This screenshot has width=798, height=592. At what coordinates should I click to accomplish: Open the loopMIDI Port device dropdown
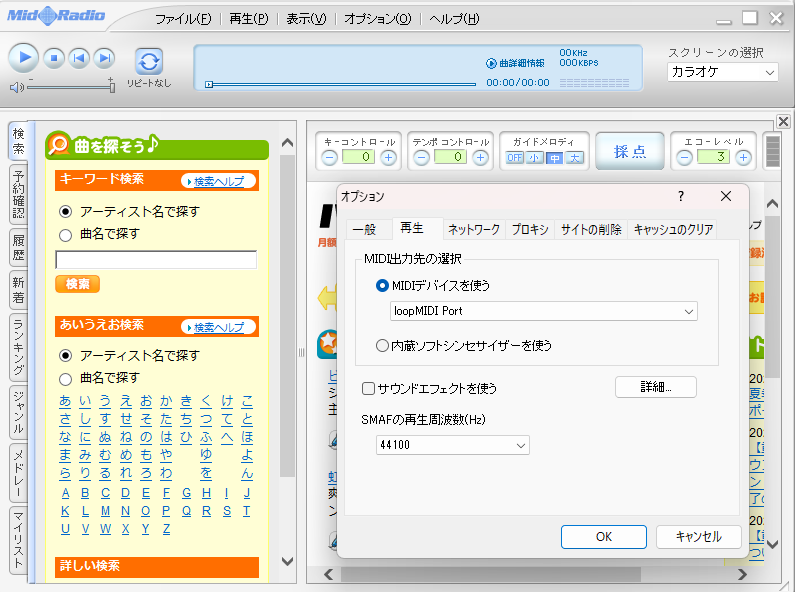click(x=542, y=311)
